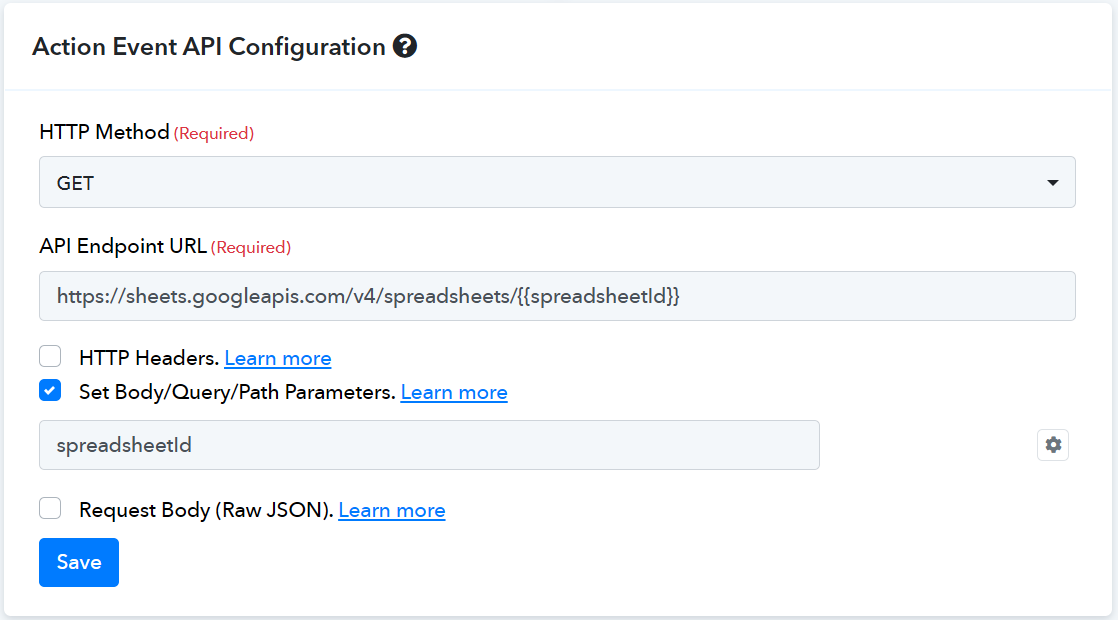Screen dimensions: 1118x620
Task: Click the "Set Body/Query/Path Parameters." label text
Action: point(237,392)
